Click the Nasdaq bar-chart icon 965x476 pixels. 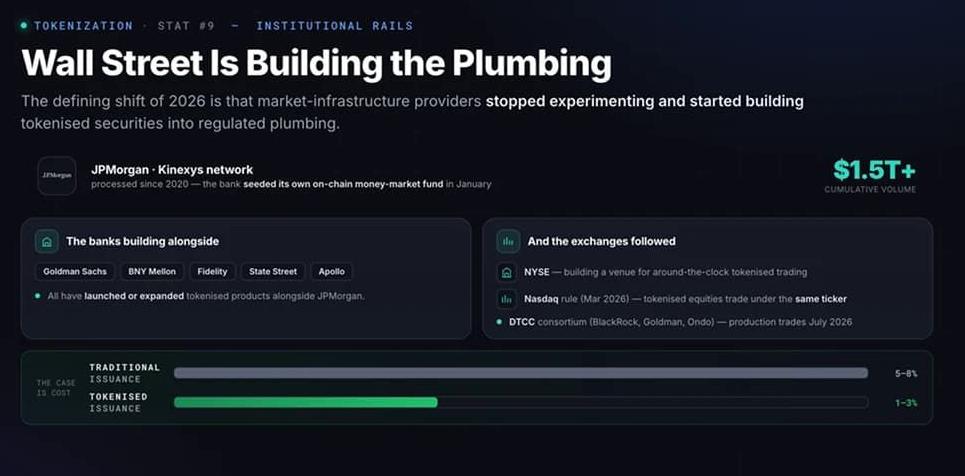coord(507,299)
